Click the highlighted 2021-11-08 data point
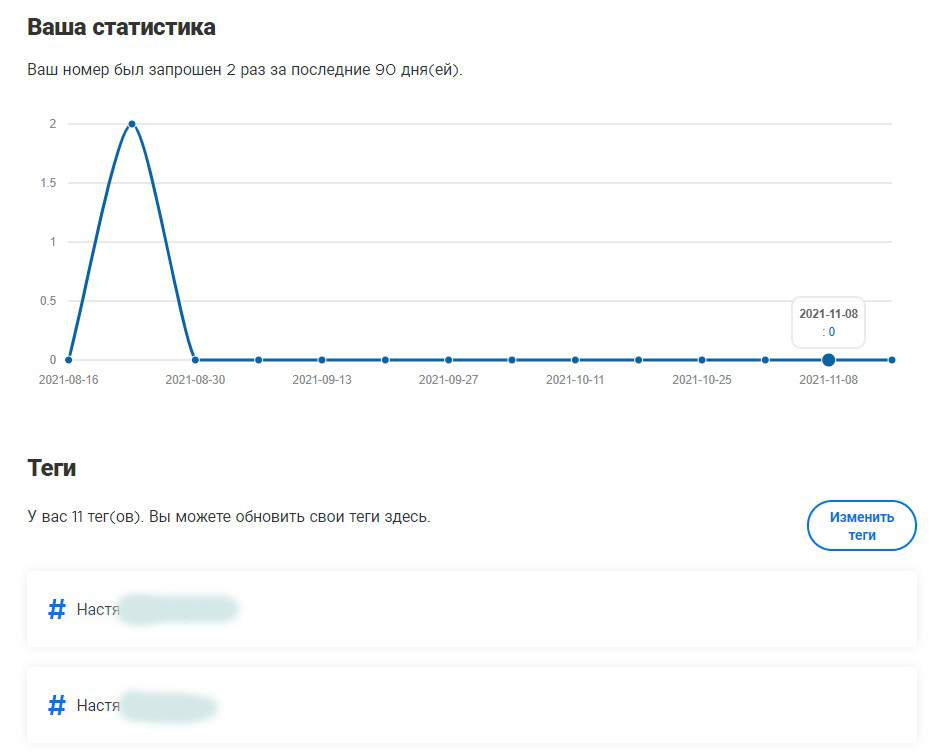 click(x=828, y=360)
